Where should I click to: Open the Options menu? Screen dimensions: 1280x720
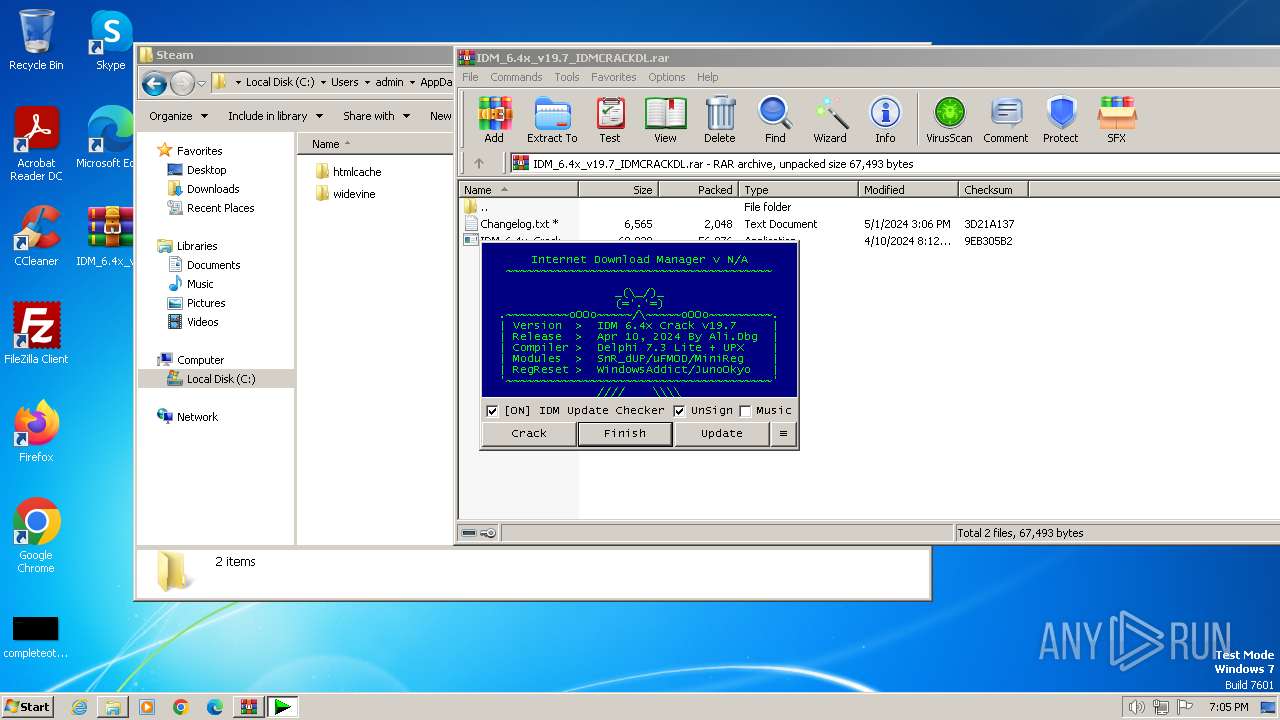[x=666, y=77]
